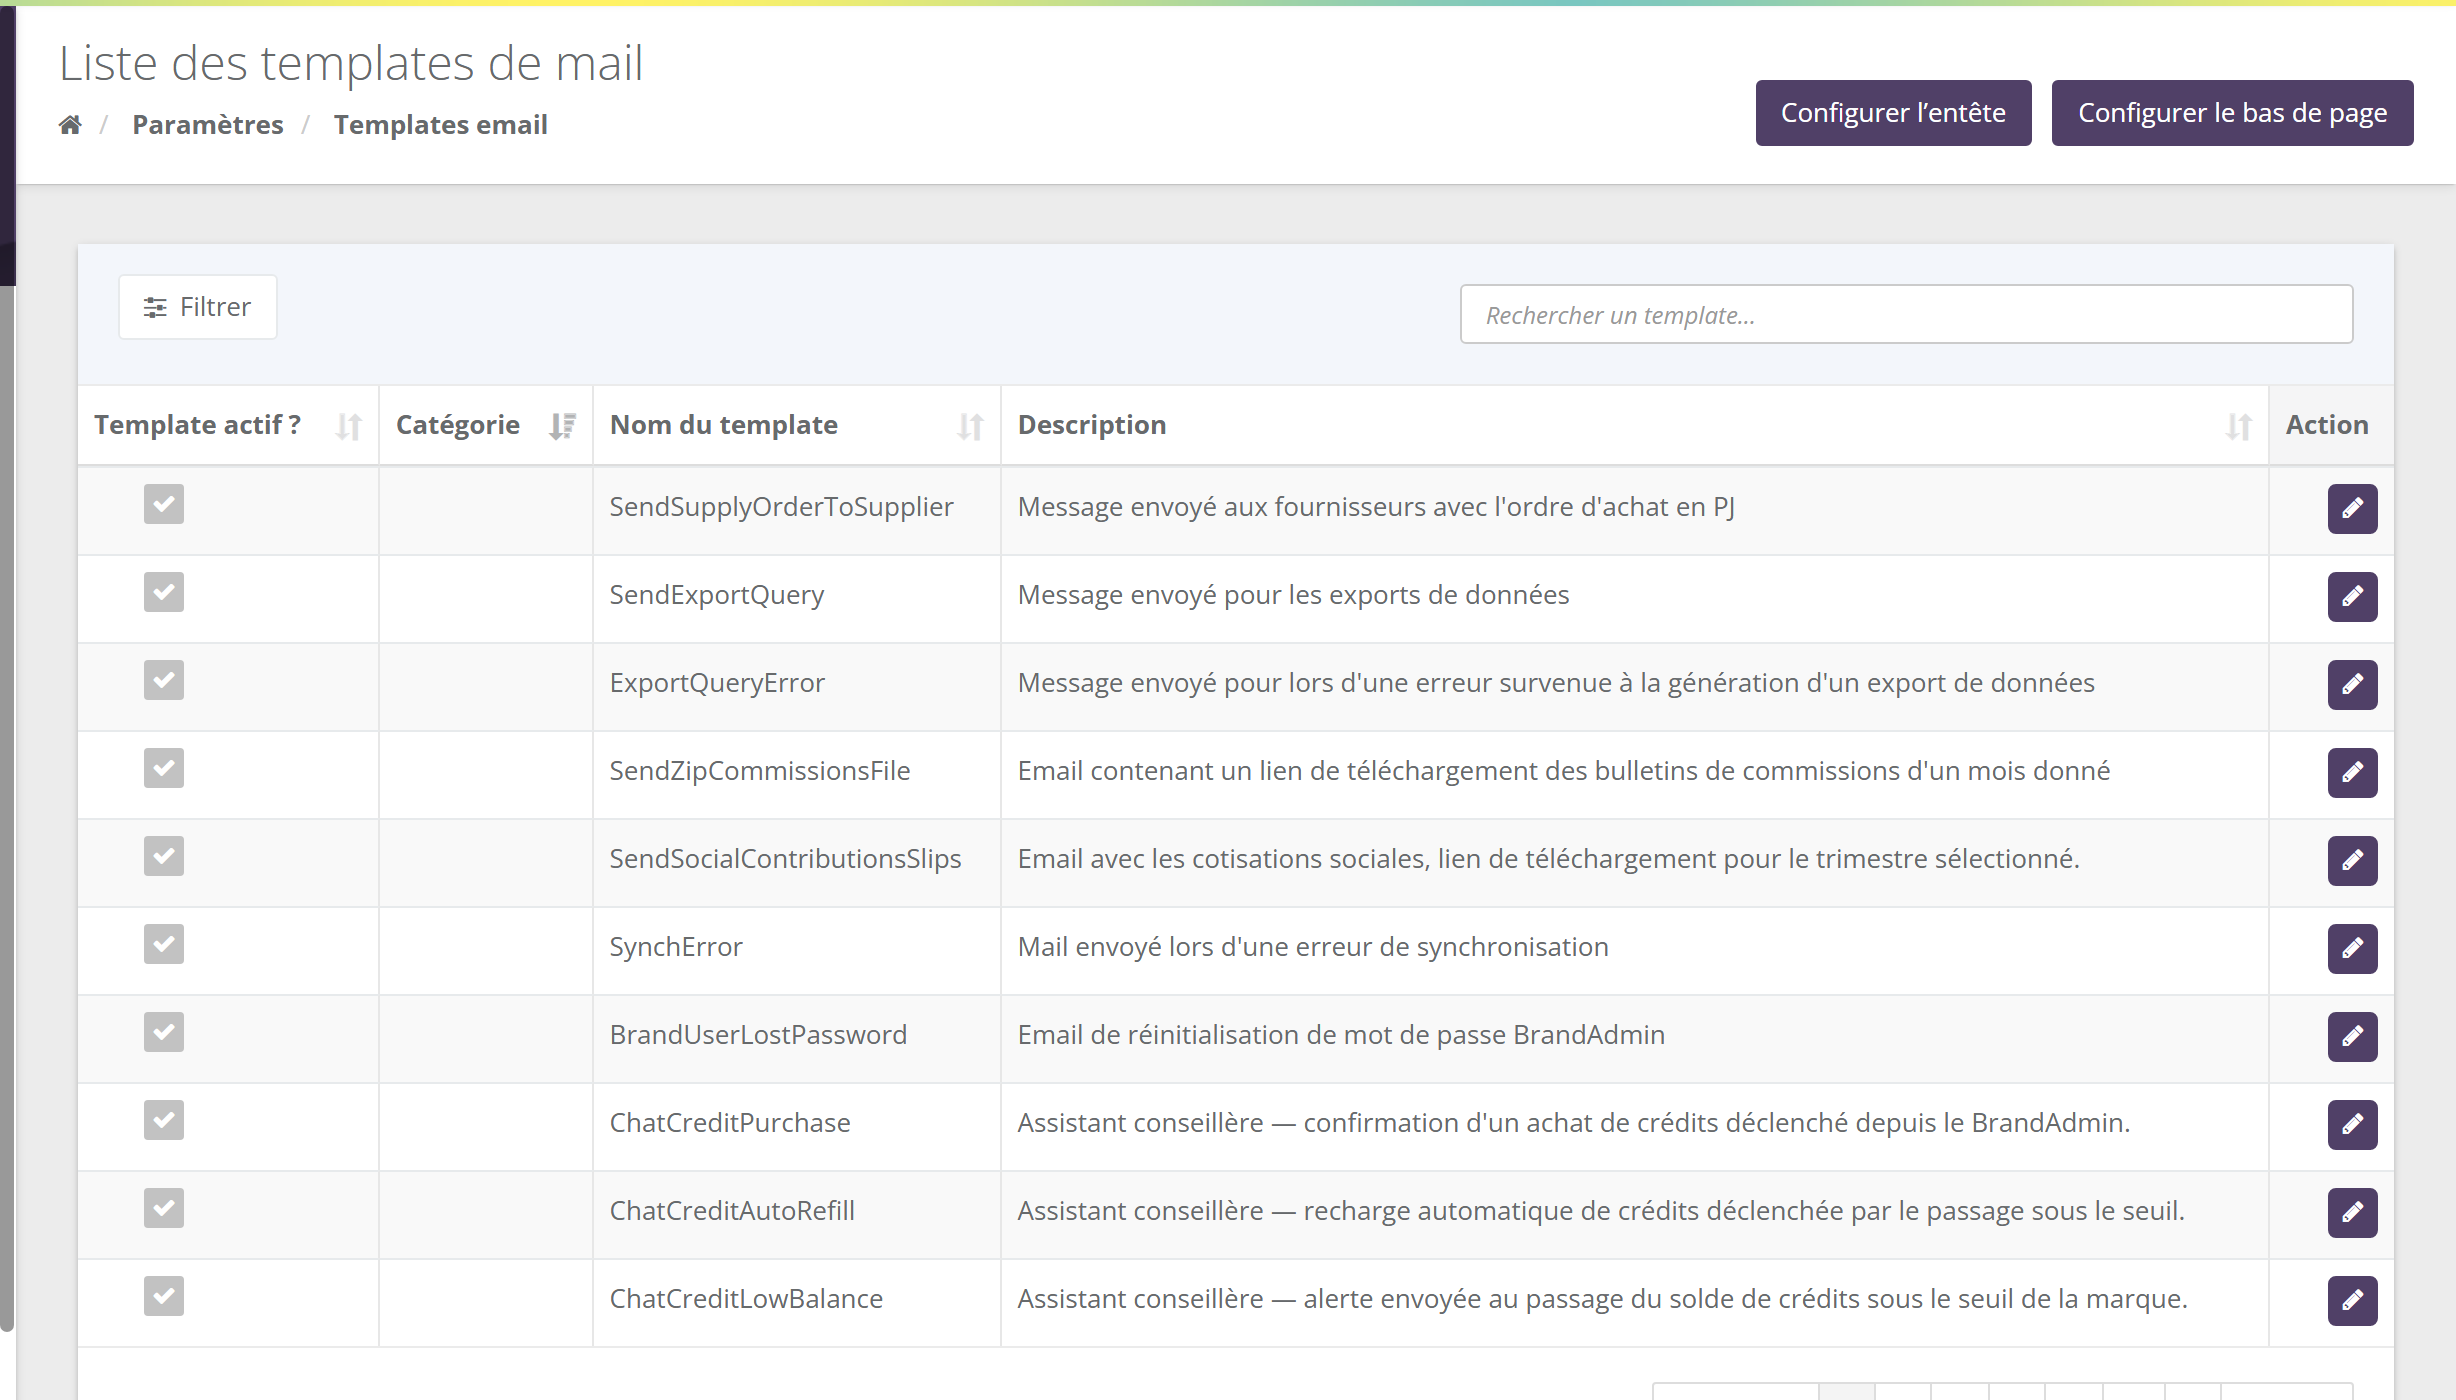
Task: Toggle active checkbox for ChatCreditAutoRefill
Action: pyautogui.click(x=164, y=1208)
